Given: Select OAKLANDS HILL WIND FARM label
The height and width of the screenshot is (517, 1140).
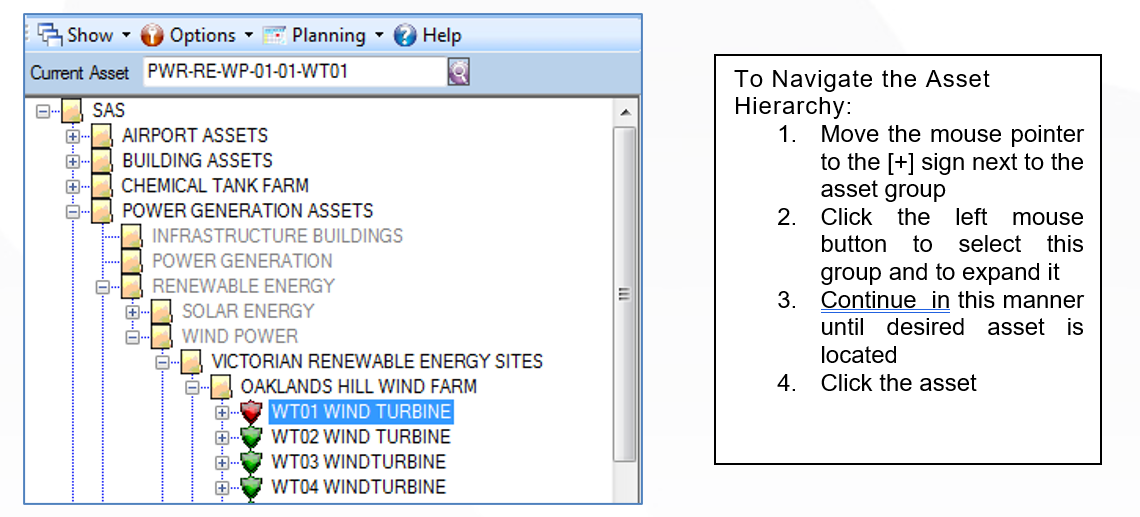Looking at the screenshot, I should click(x=358, y=386).
